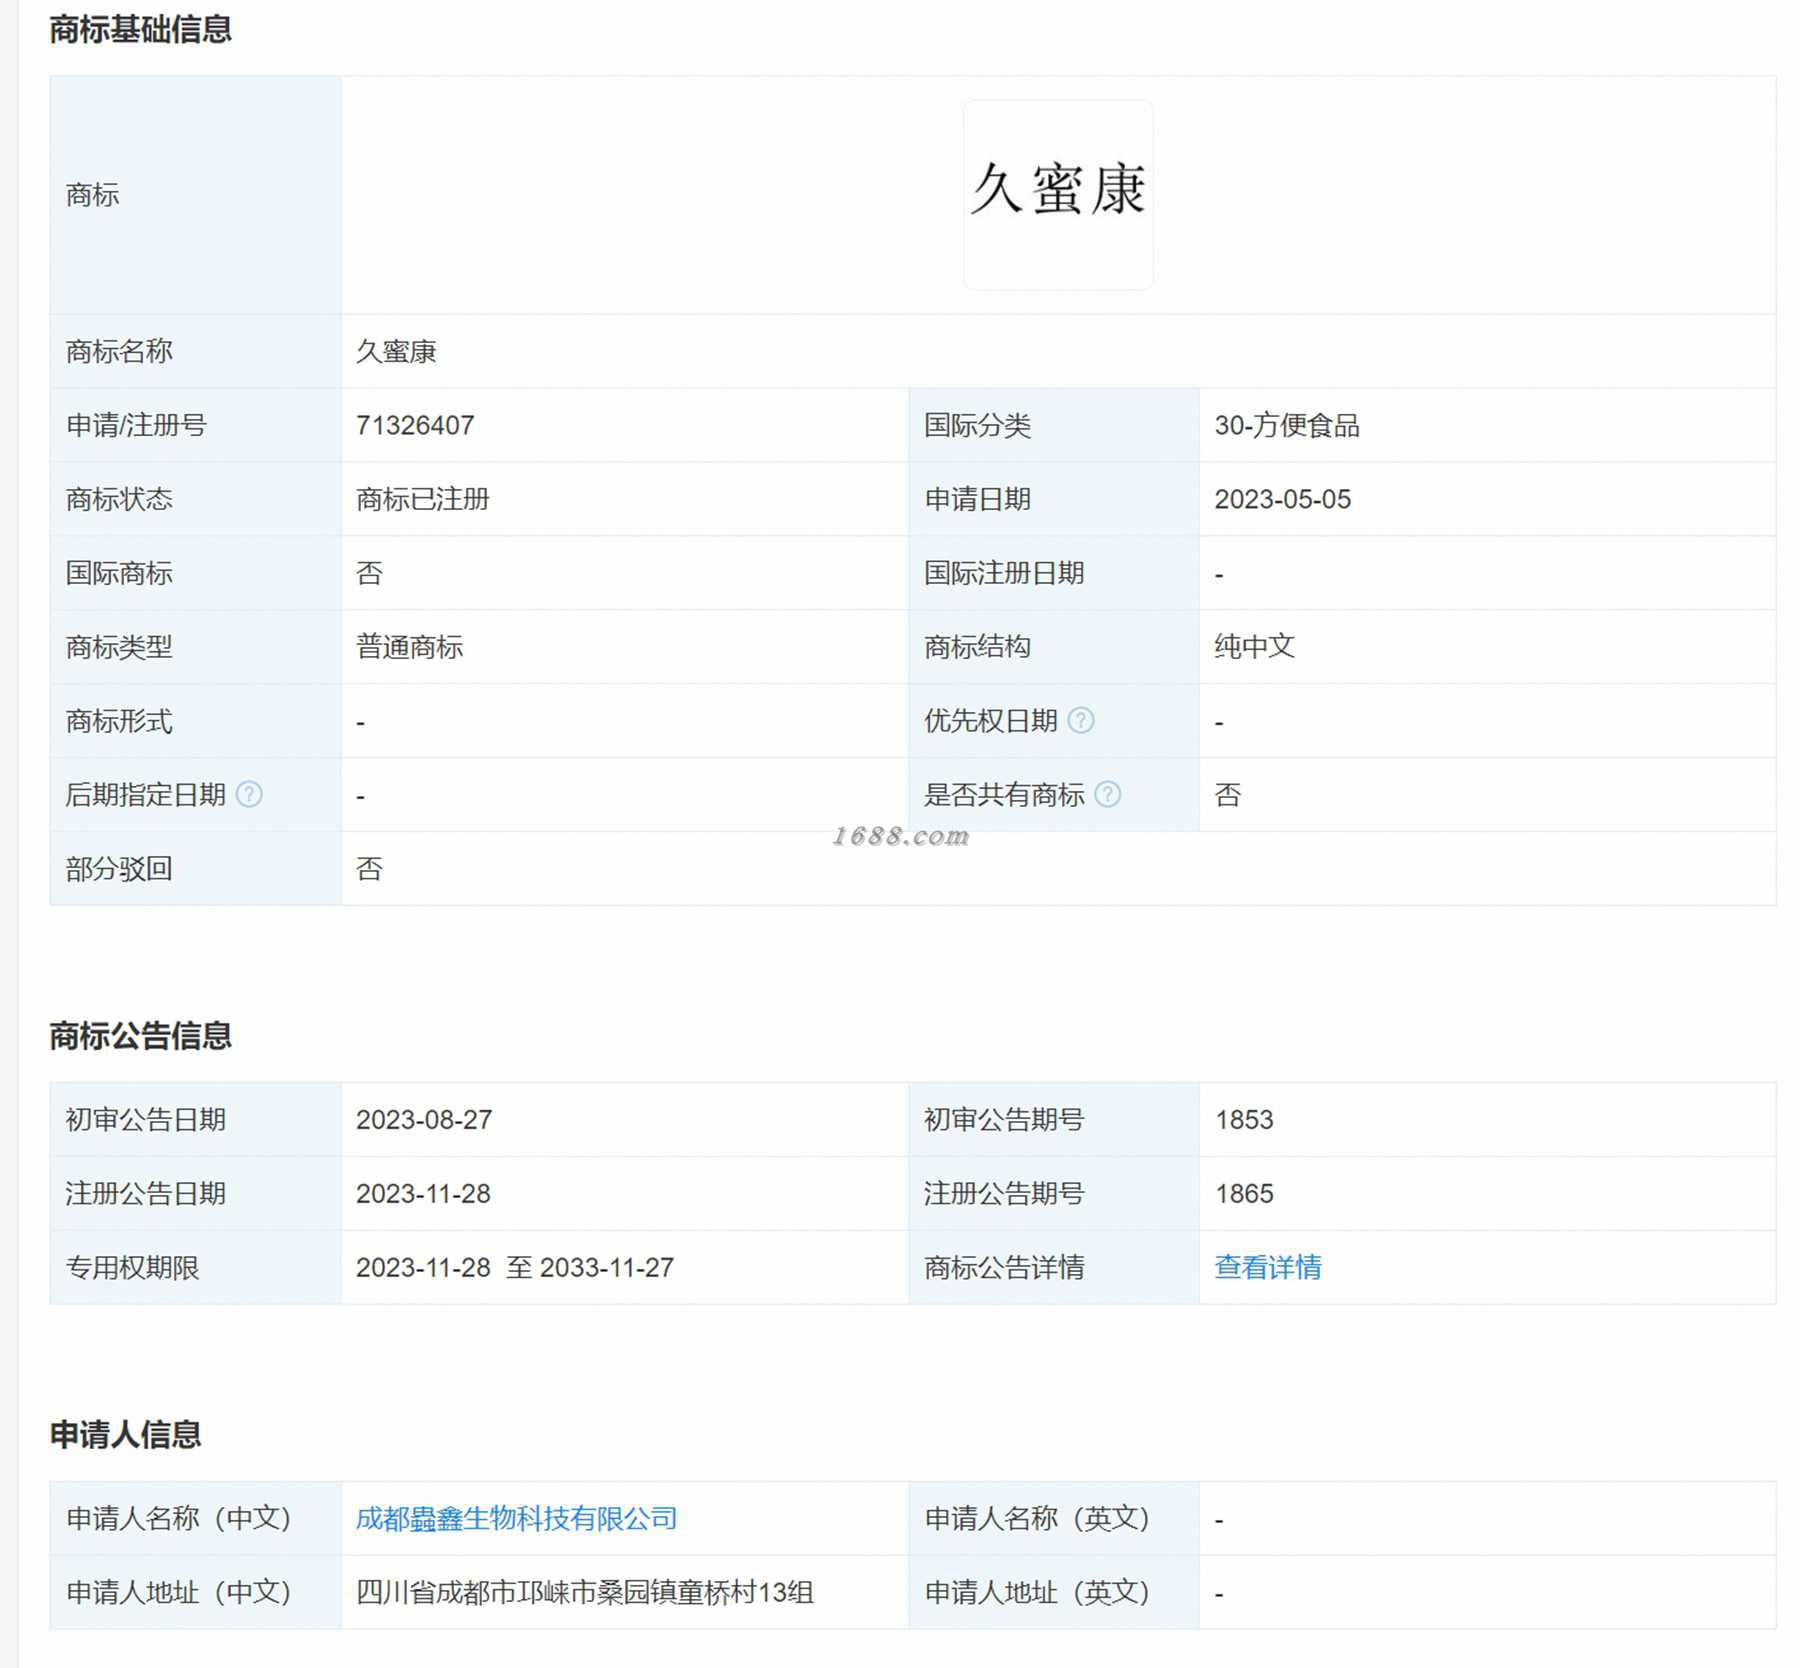Click the 商标名称 field label
The width and height of the screenshot is (1800, 1668).
coord(119,352)
